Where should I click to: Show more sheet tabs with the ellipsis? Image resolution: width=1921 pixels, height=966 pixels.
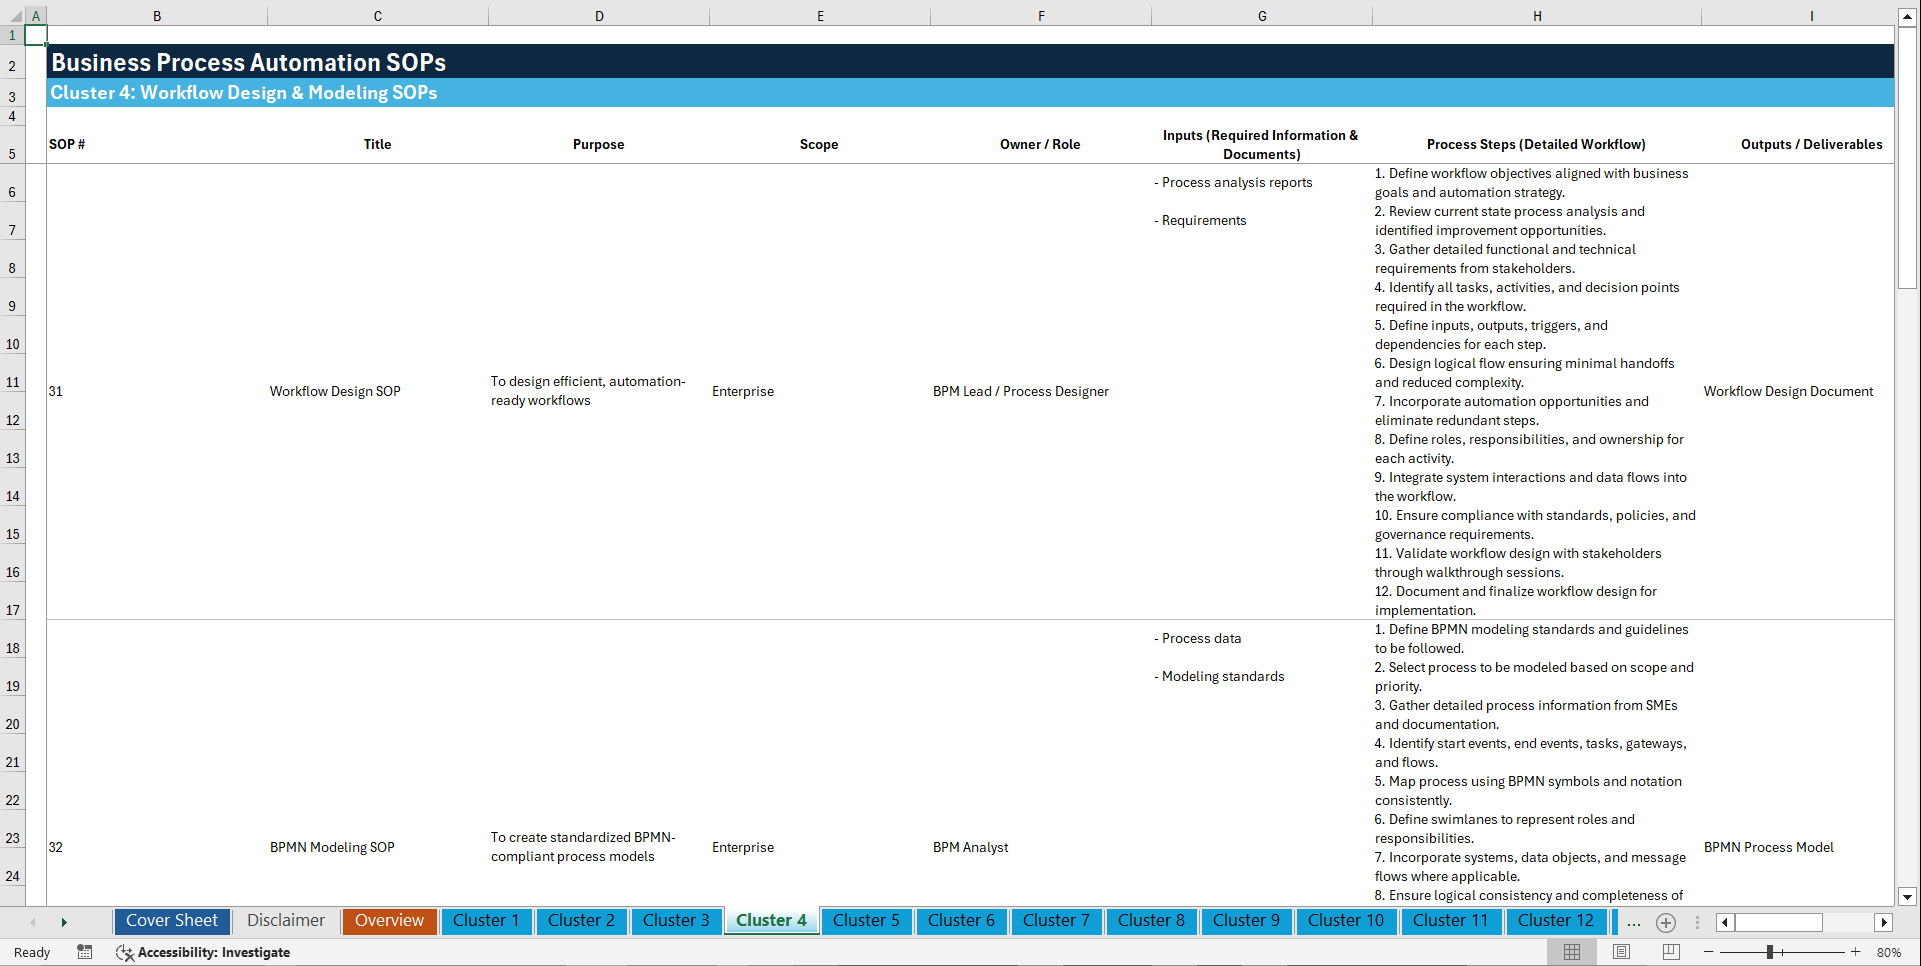1634,922
